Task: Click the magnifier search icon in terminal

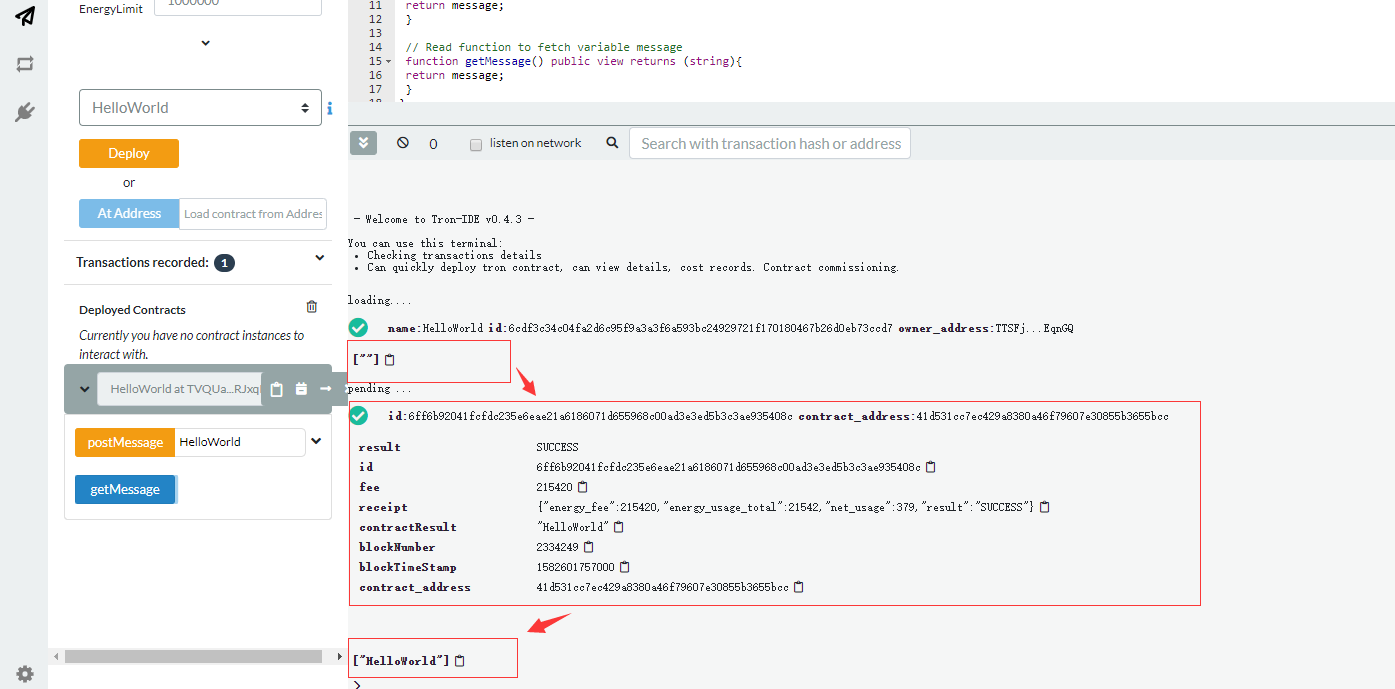Action: (x=612, y=143)
